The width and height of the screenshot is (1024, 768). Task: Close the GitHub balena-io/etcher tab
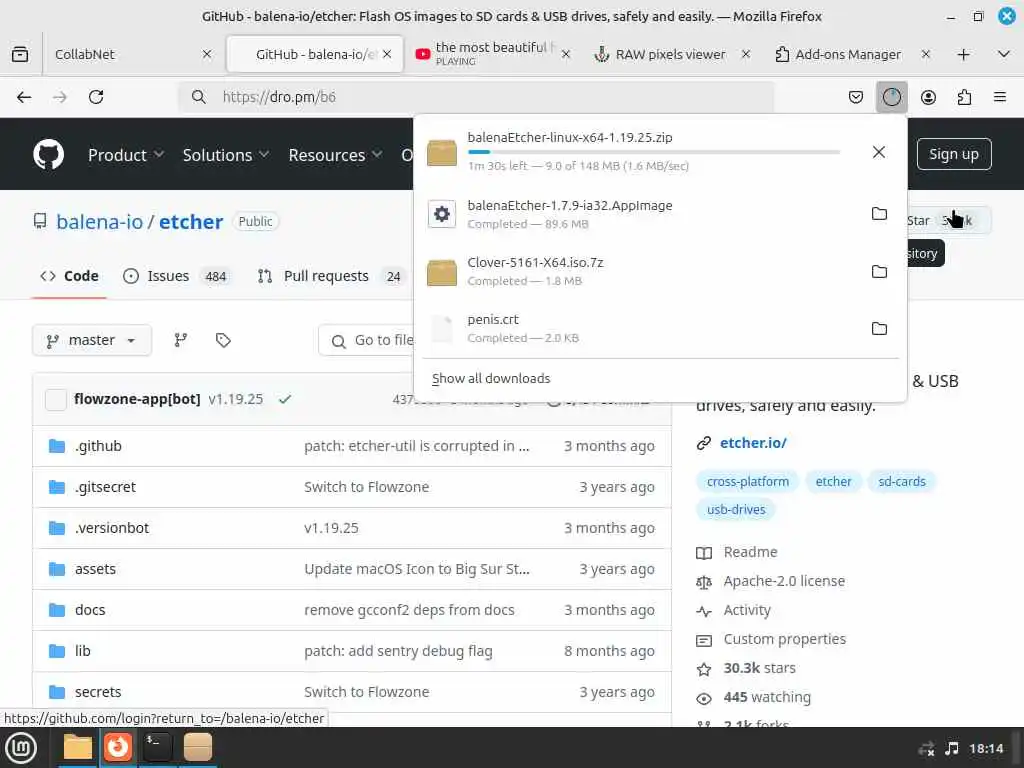(387, 54)
